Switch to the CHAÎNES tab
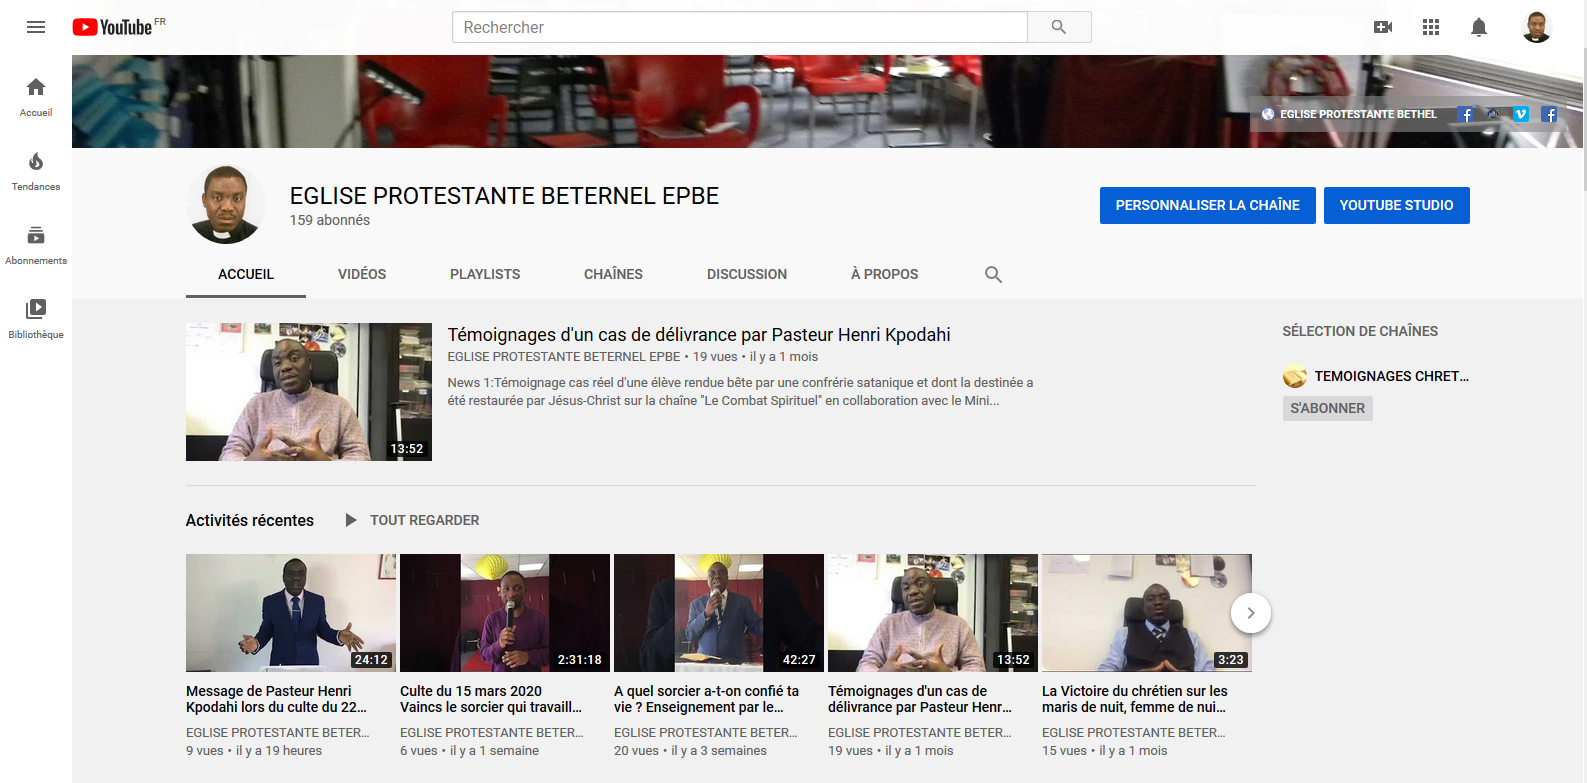Image resolution: width=1587 pixels, height=783 pixels. tap(613, 274)
